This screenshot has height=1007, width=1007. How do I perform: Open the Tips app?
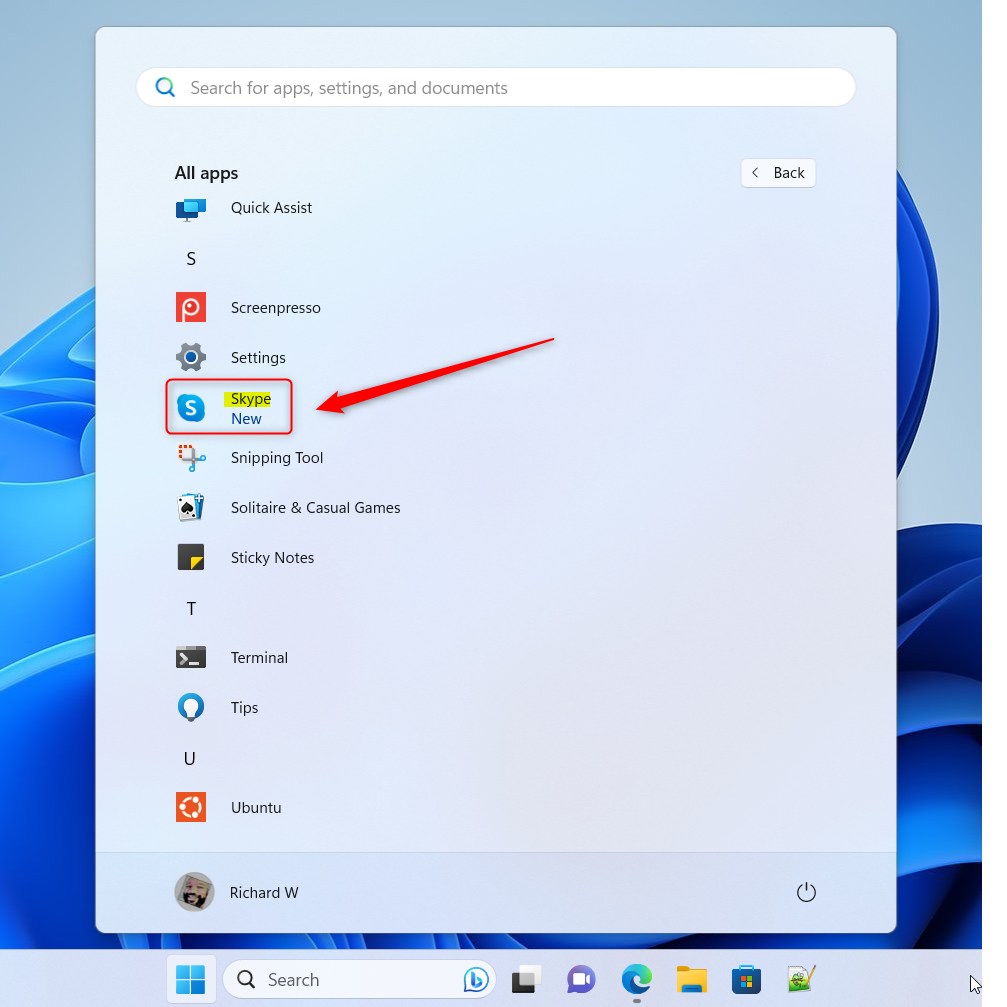(x=244, y=707)
